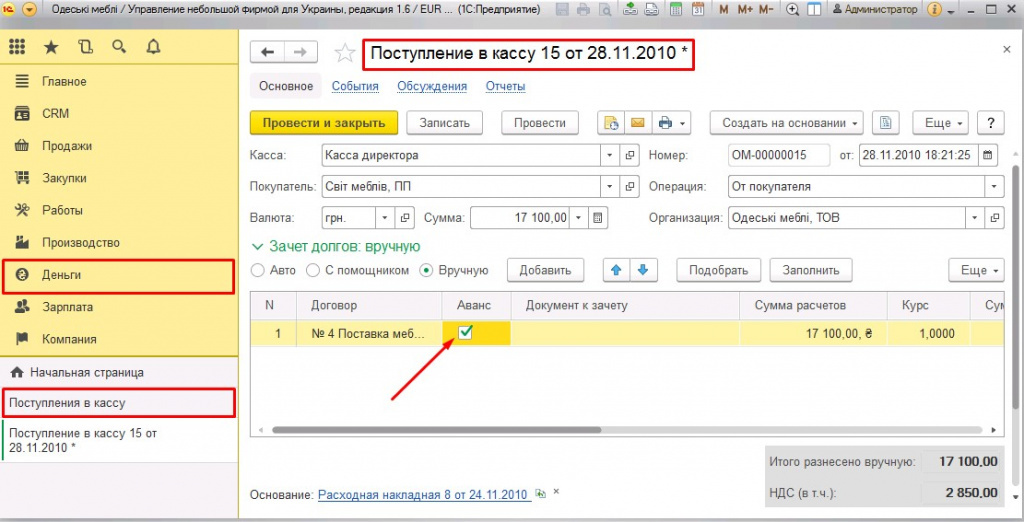Screen dimensions: 1024x522
Task: Switch to the События tab
Action: tap(355, 86)
